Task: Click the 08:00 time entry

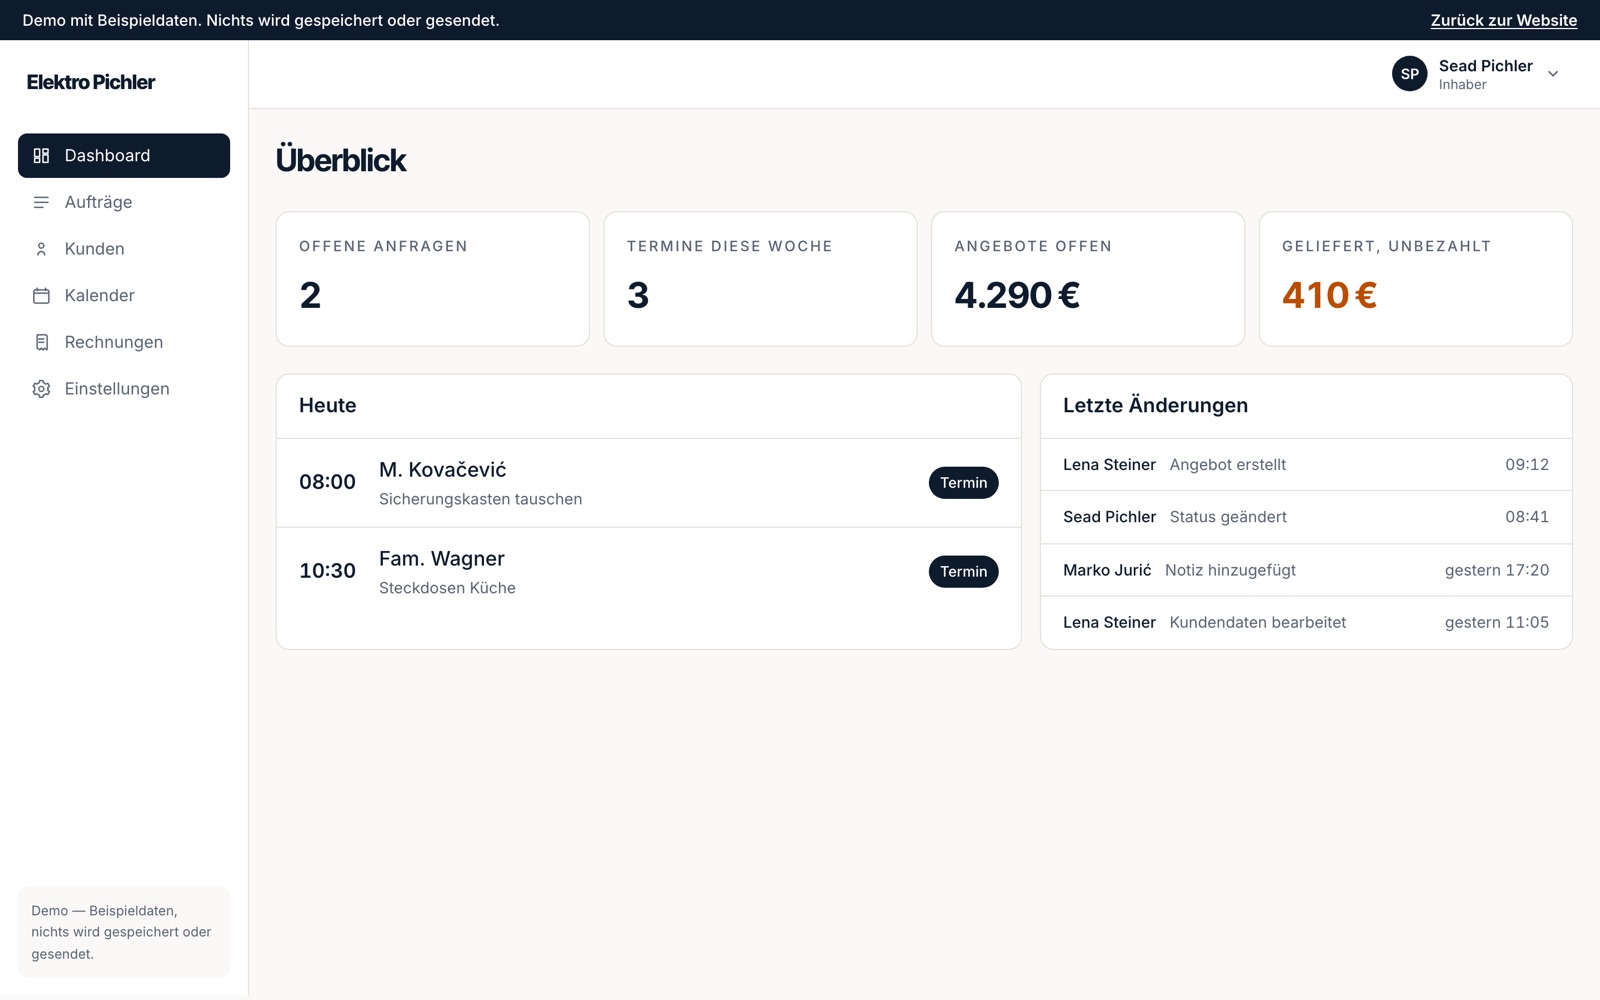Action: tap(327, 482)
